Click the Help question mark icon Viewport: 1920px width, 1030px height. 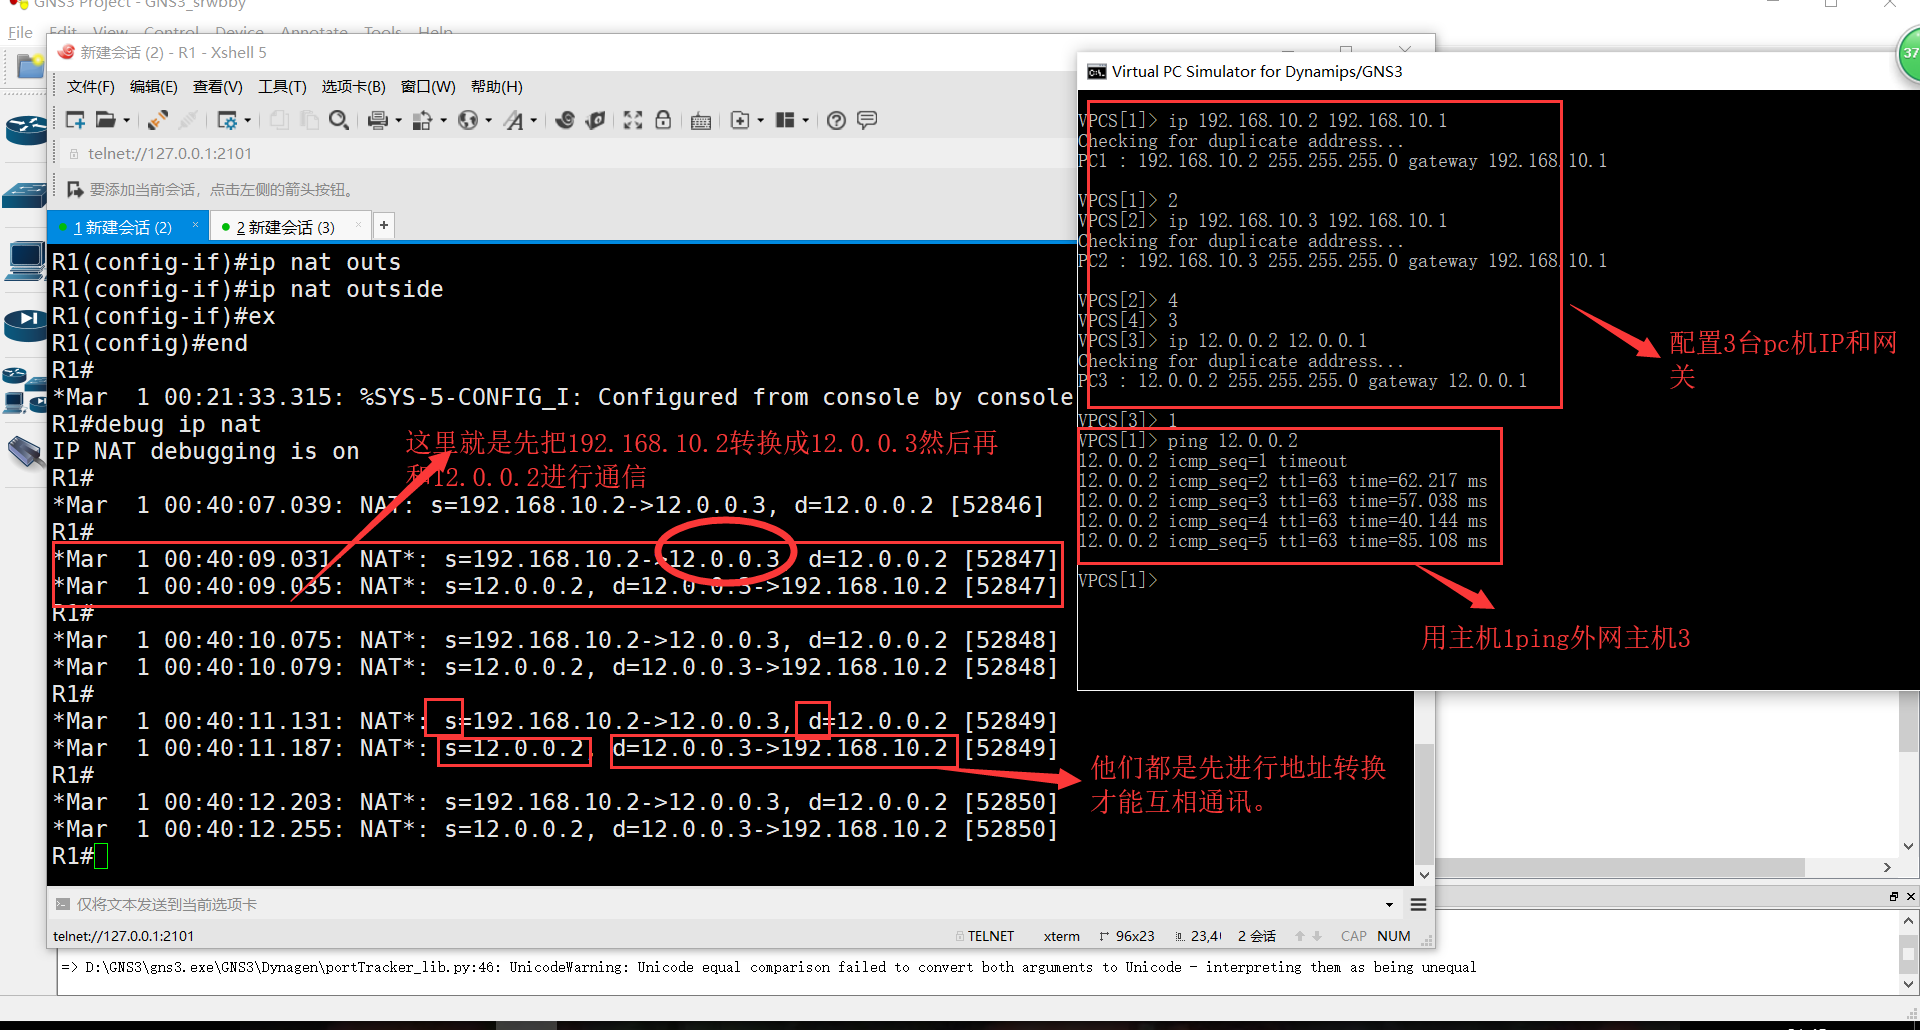(837, 120)
